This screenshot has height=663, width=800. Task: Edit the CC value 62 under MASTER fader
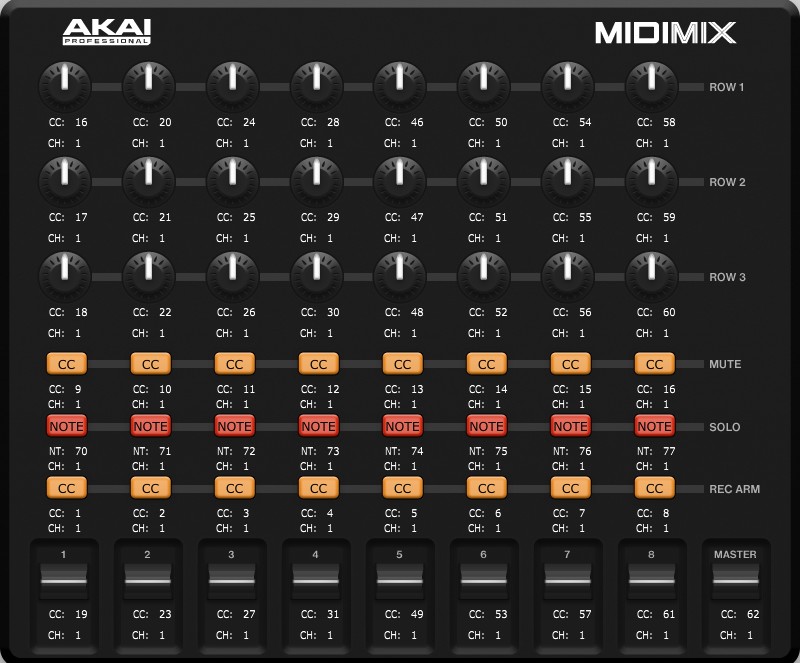[x=753, y=614]
